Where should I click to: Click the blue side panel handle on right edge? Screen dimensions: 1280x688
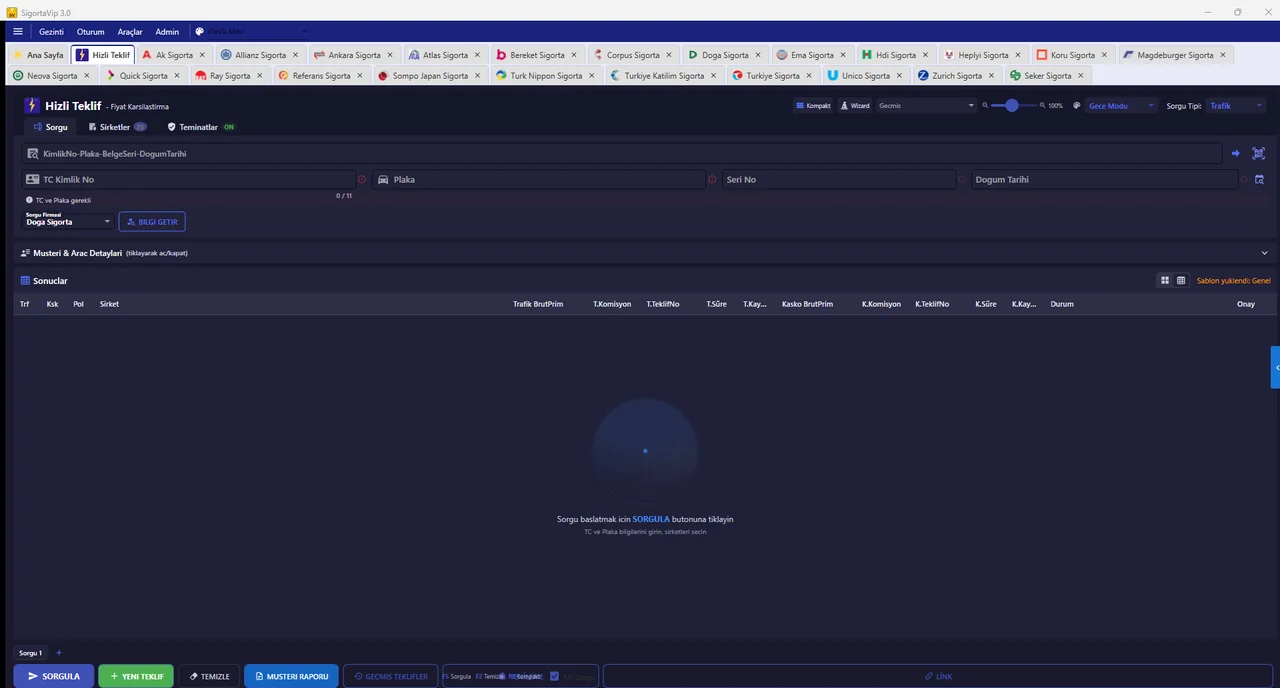[1275, 367]
